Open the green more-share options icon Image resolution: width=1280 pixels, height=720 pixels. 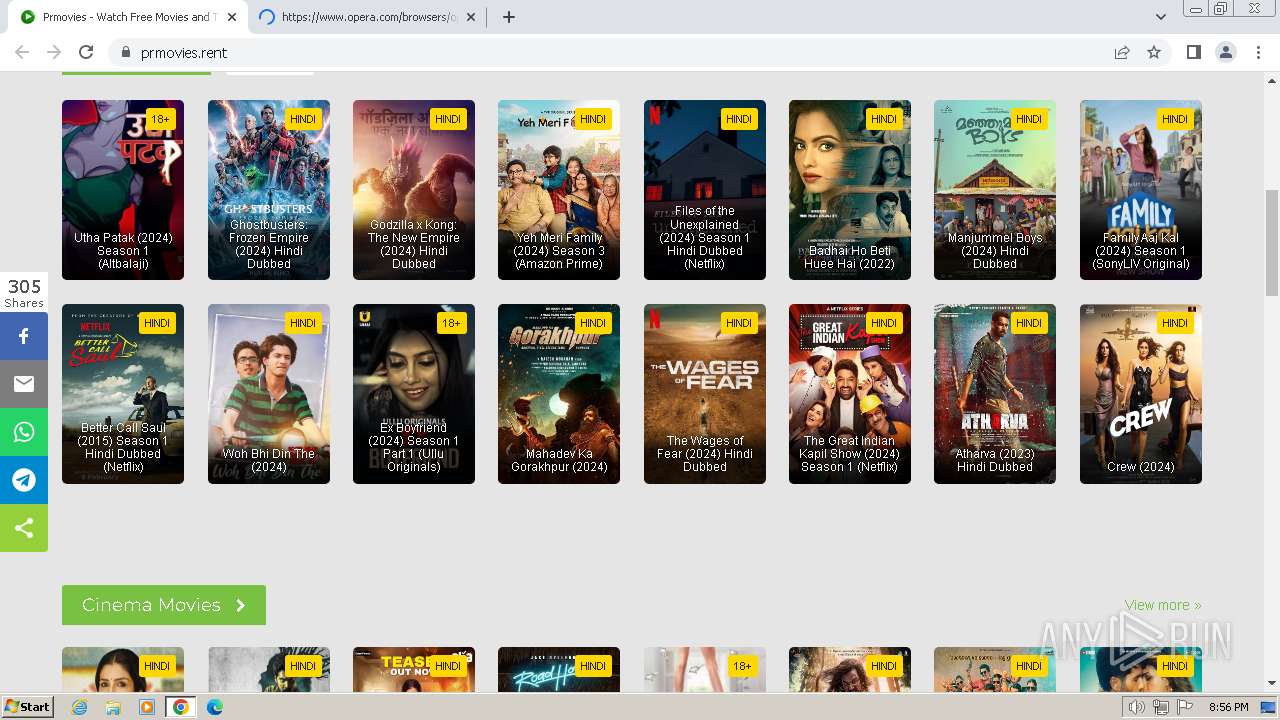[x=24, y=528]
